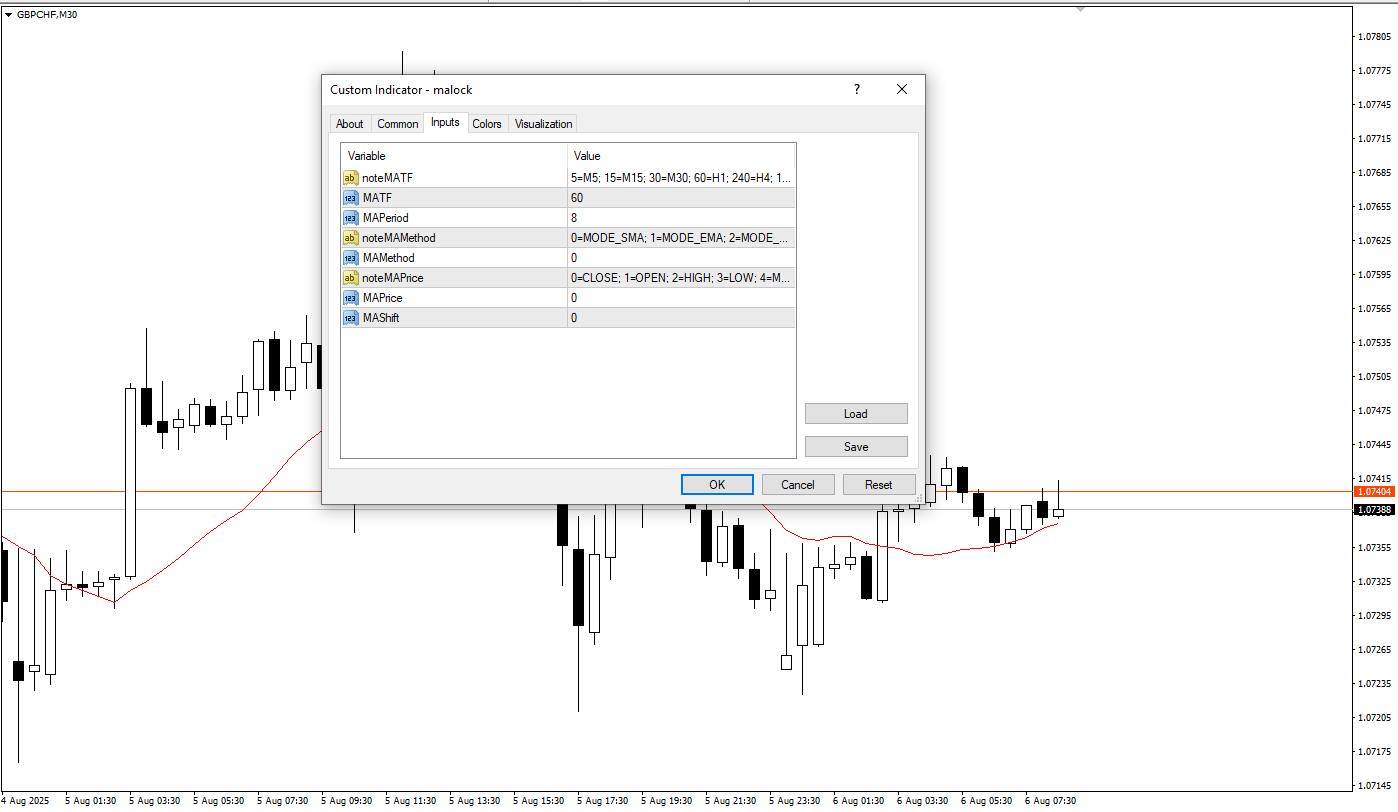This screenshot has width=1398, height=812.
Task: Open the Colors tab
Action: point(487,124)
